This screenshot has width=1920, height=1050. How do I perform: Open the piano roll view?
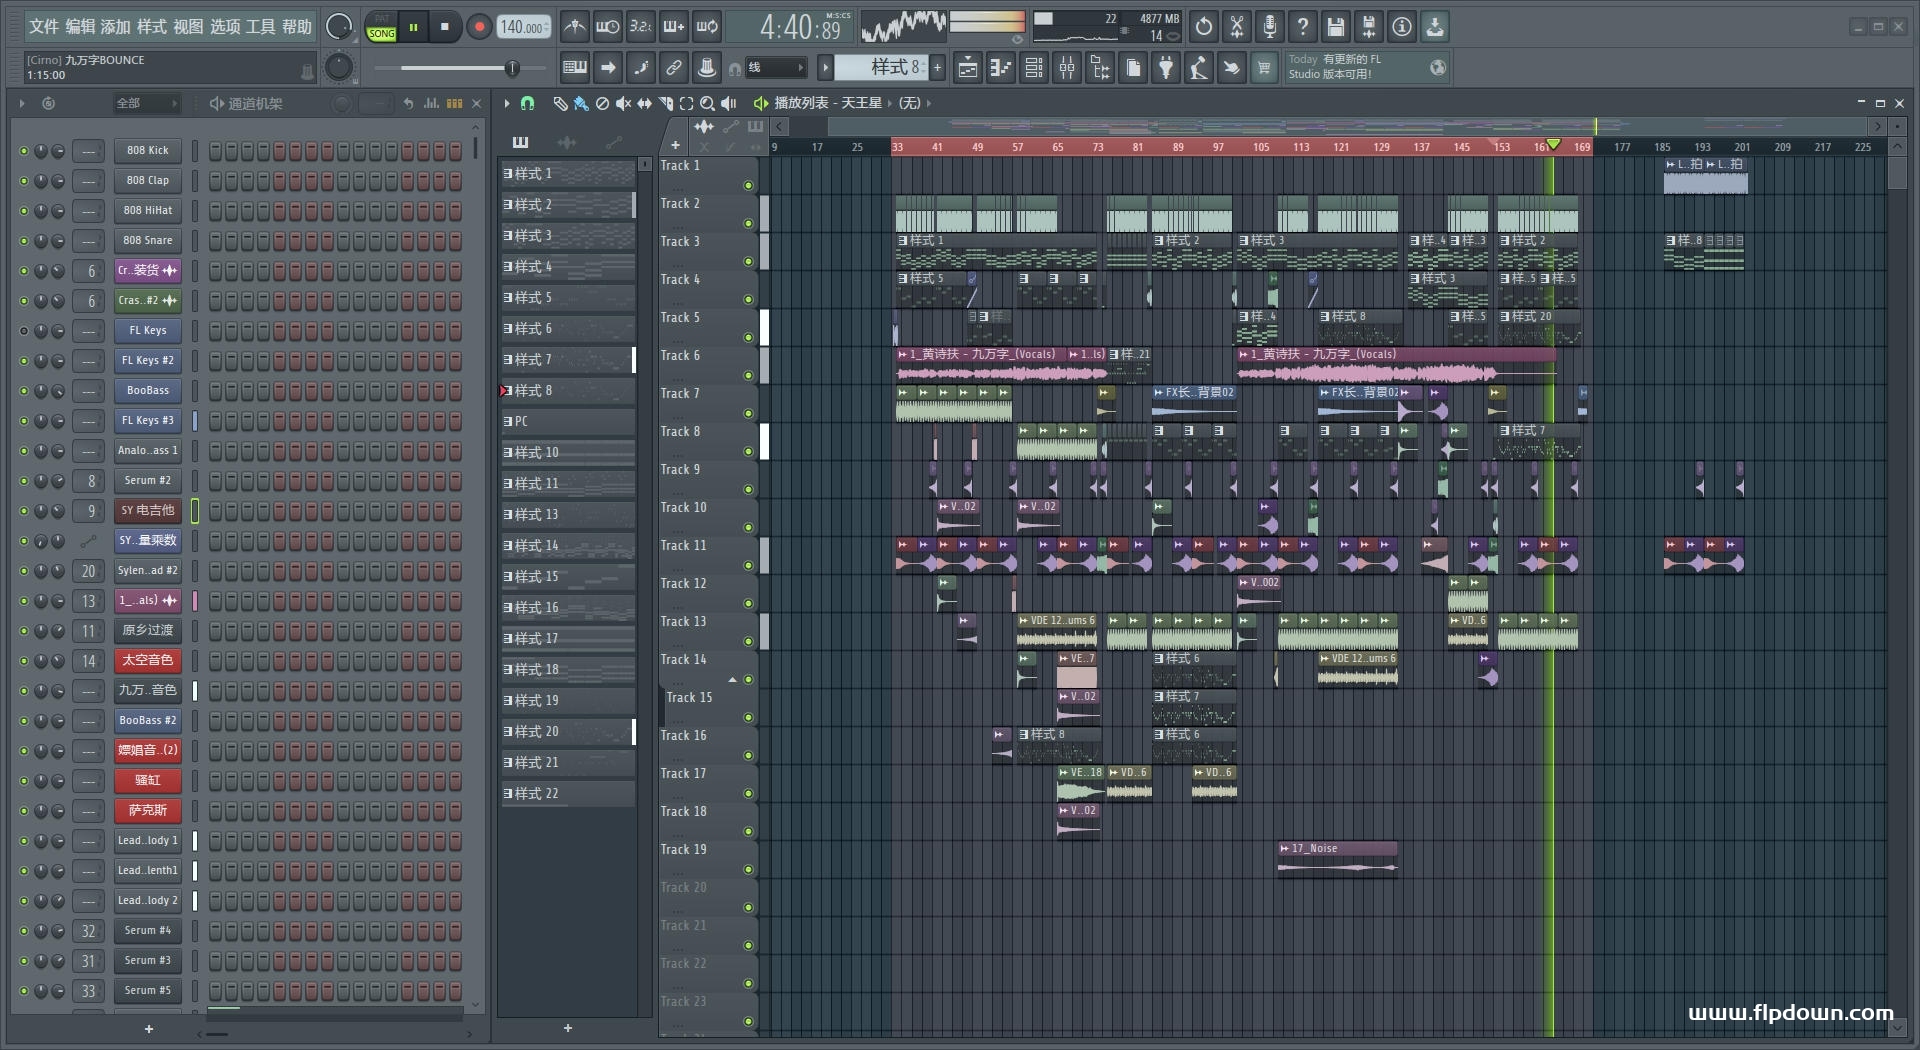pyautogui.click(x=1001, y=68)
